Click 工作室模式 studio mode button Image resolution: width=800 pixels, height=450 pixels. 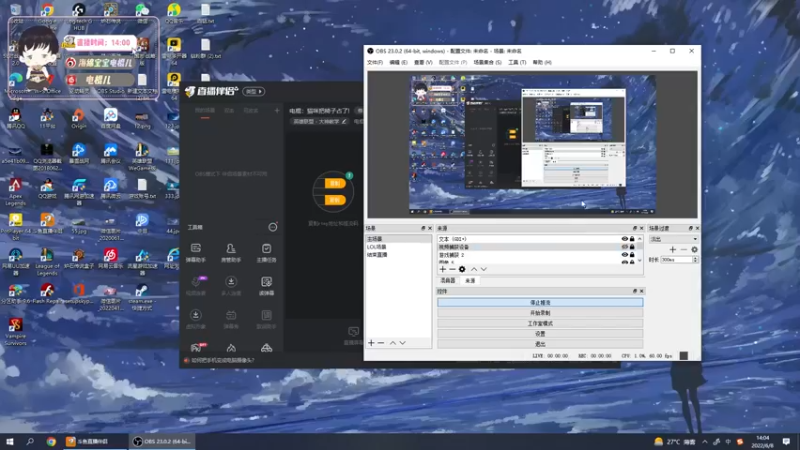pyautogui.click(x=540, y=323)
